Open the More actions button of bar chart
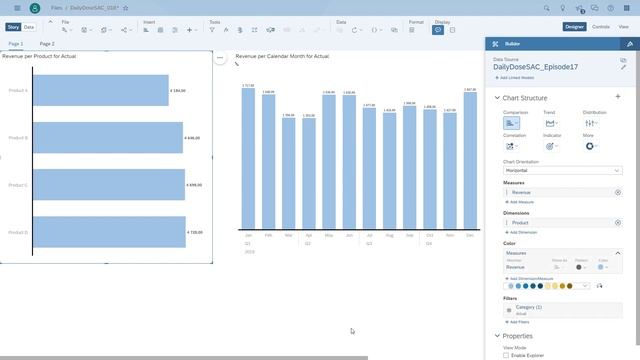 (220, 58)
